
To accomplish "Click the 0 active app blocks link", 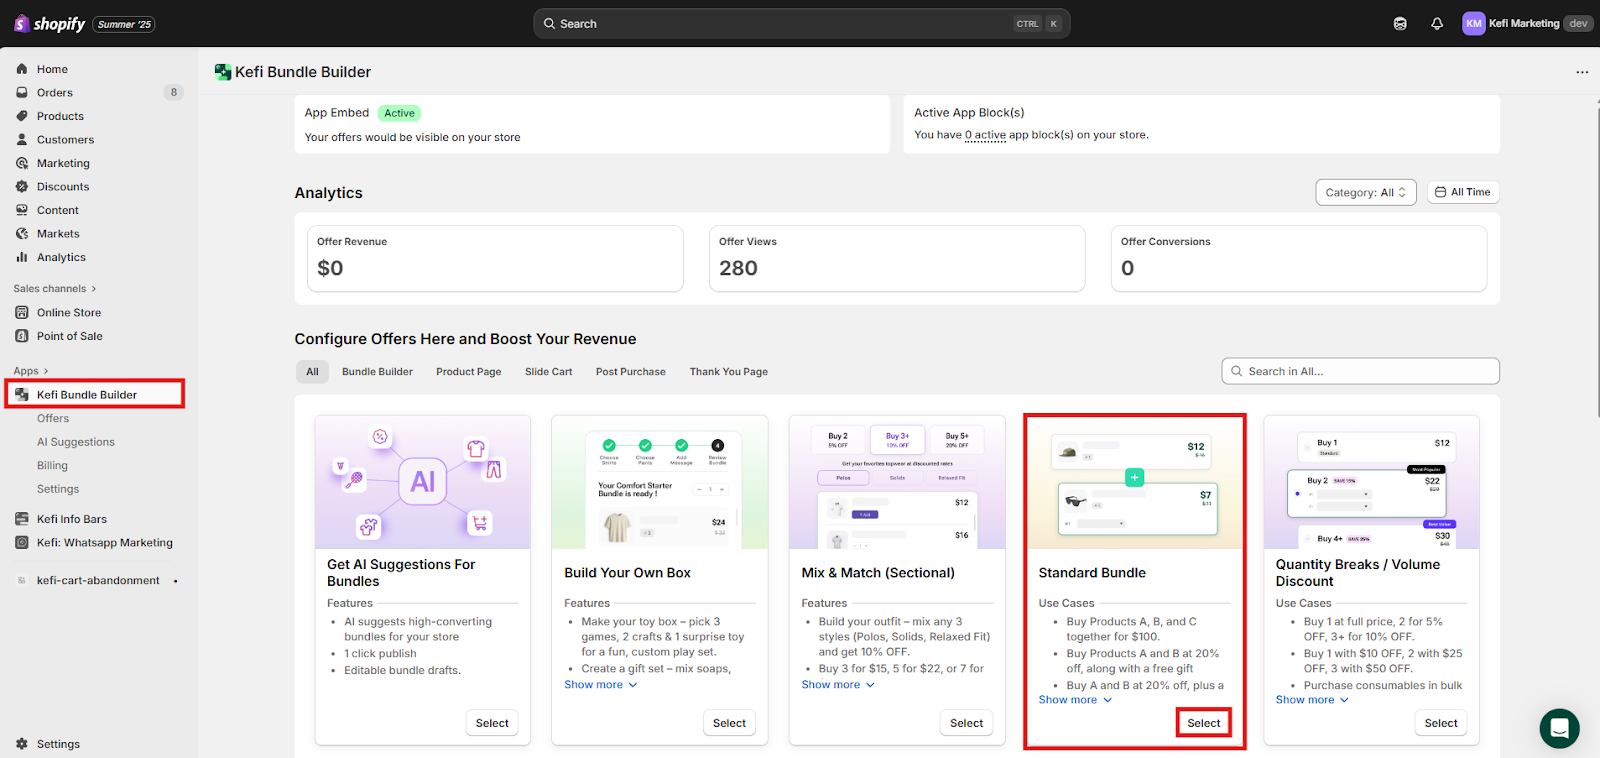I will [x=985, y=135].
